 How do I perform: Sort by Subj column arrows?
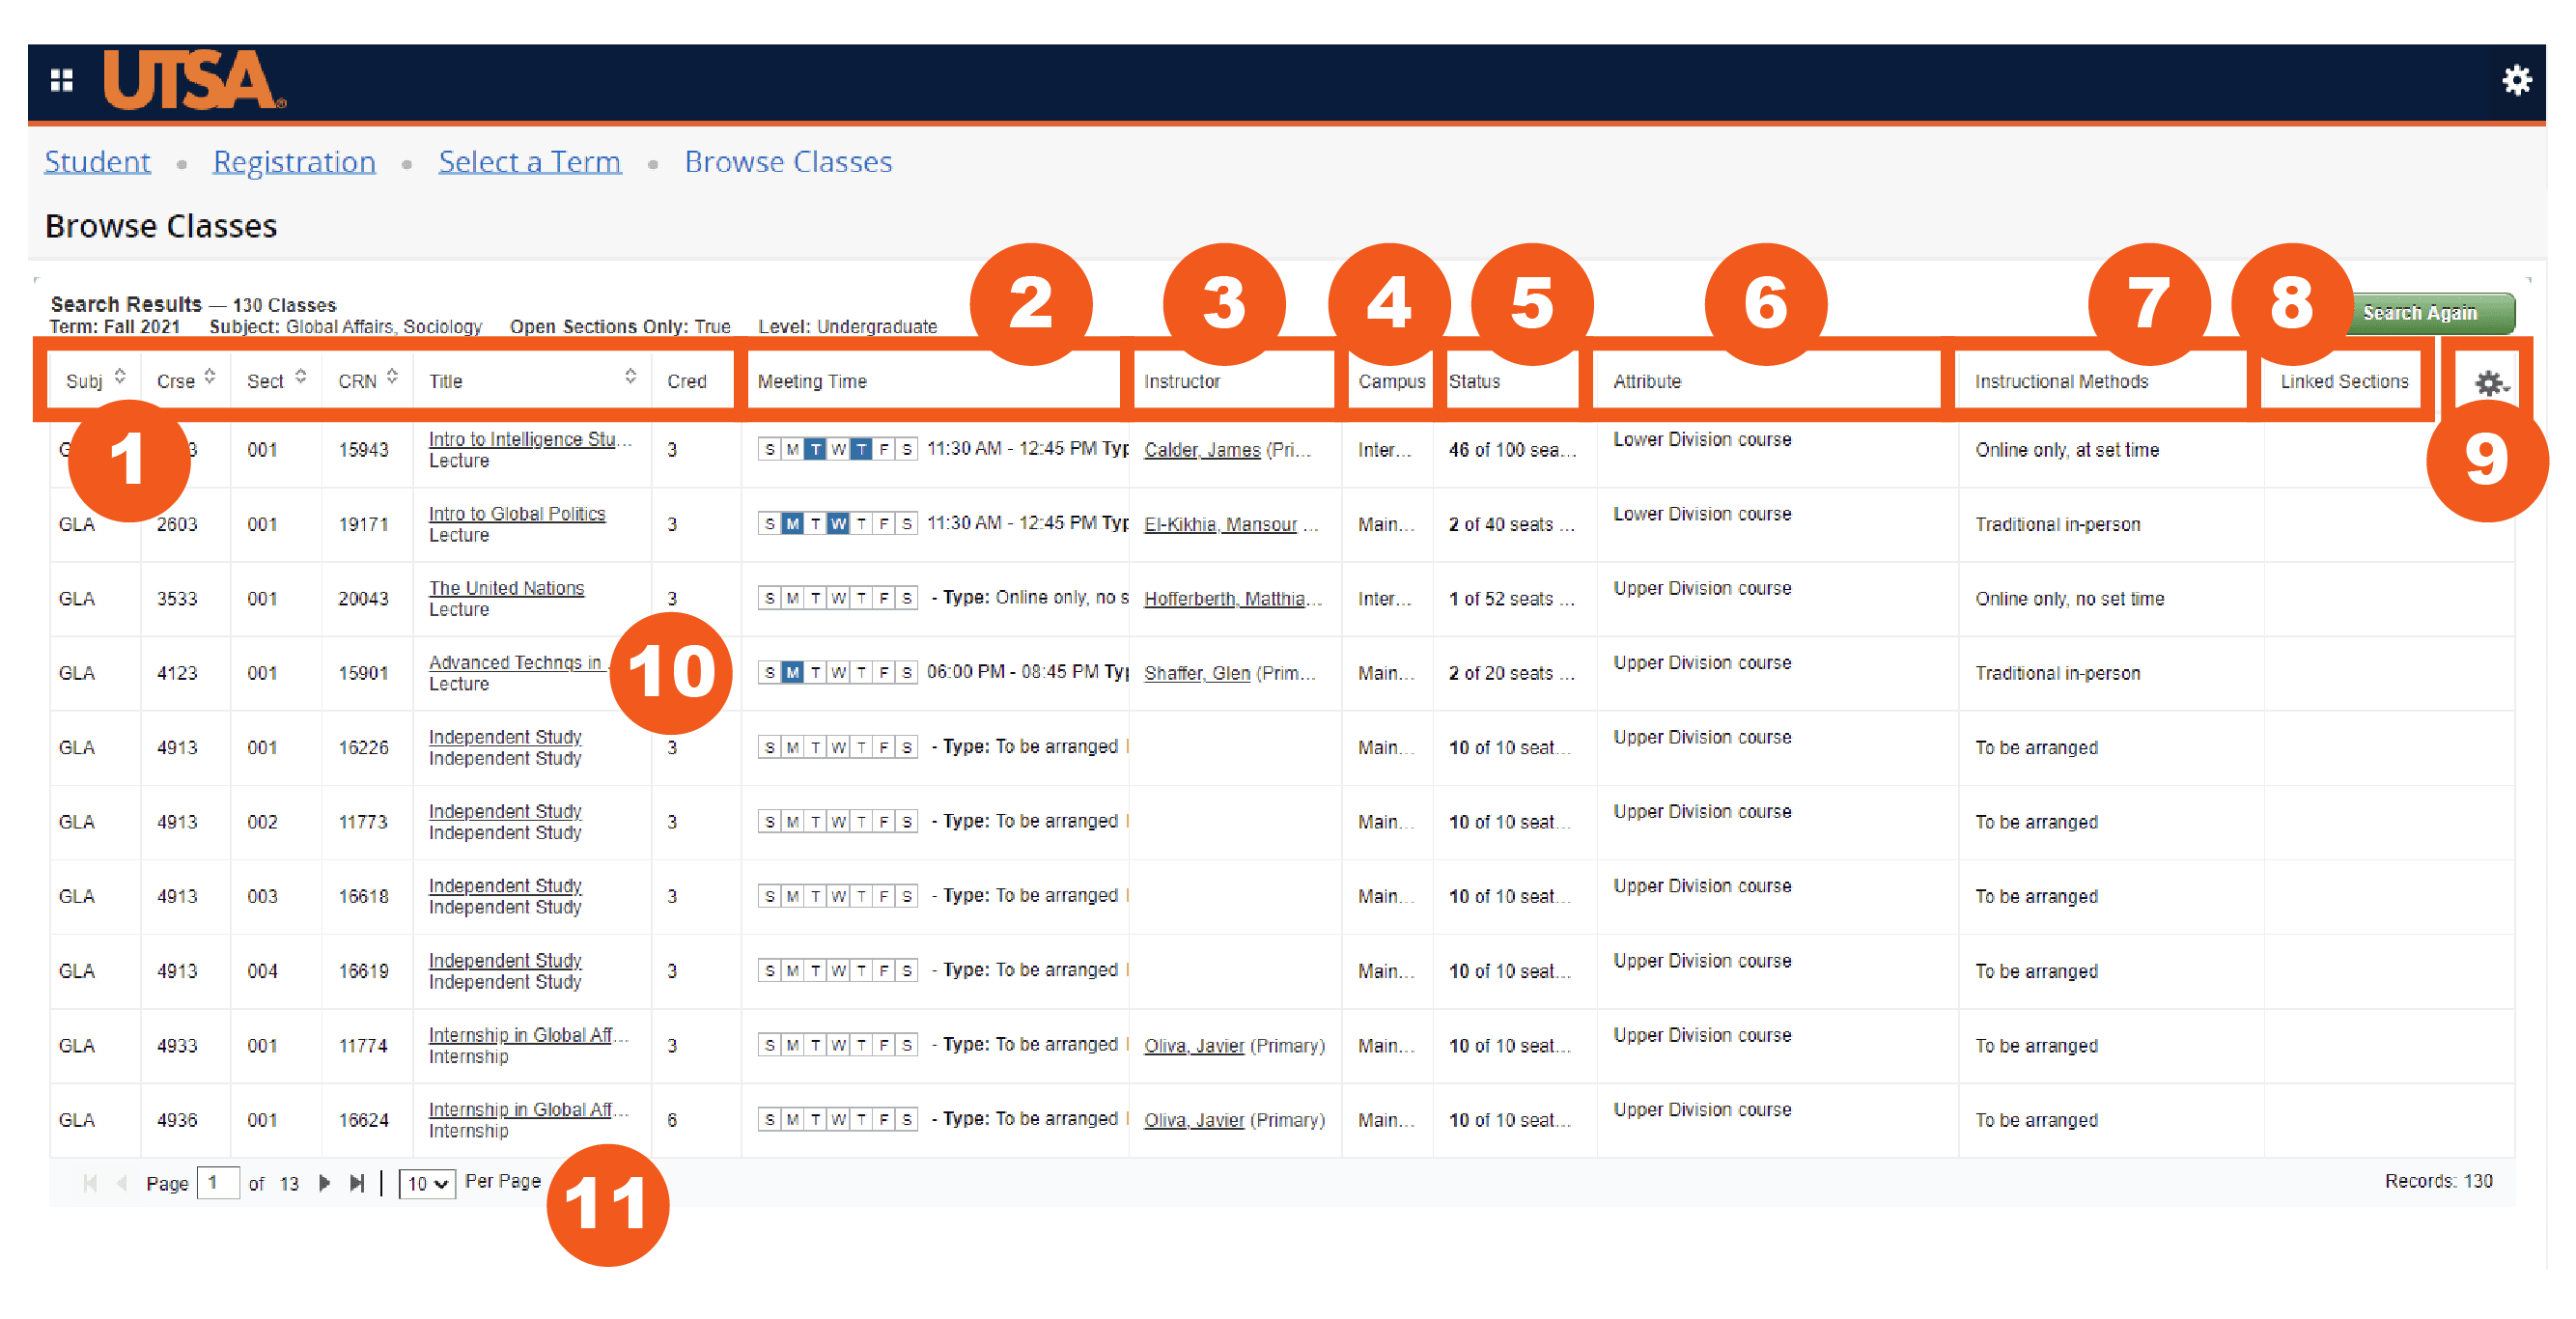120,377
